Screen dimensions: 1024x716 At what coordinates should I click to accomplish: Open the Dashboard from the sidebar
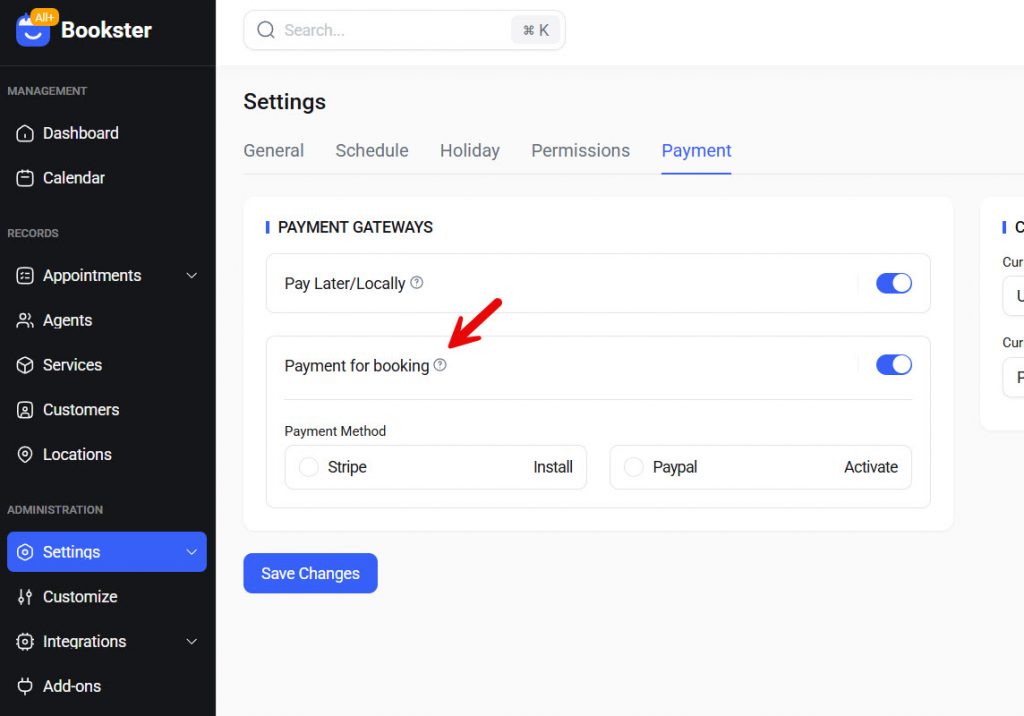tap(80, 133)
